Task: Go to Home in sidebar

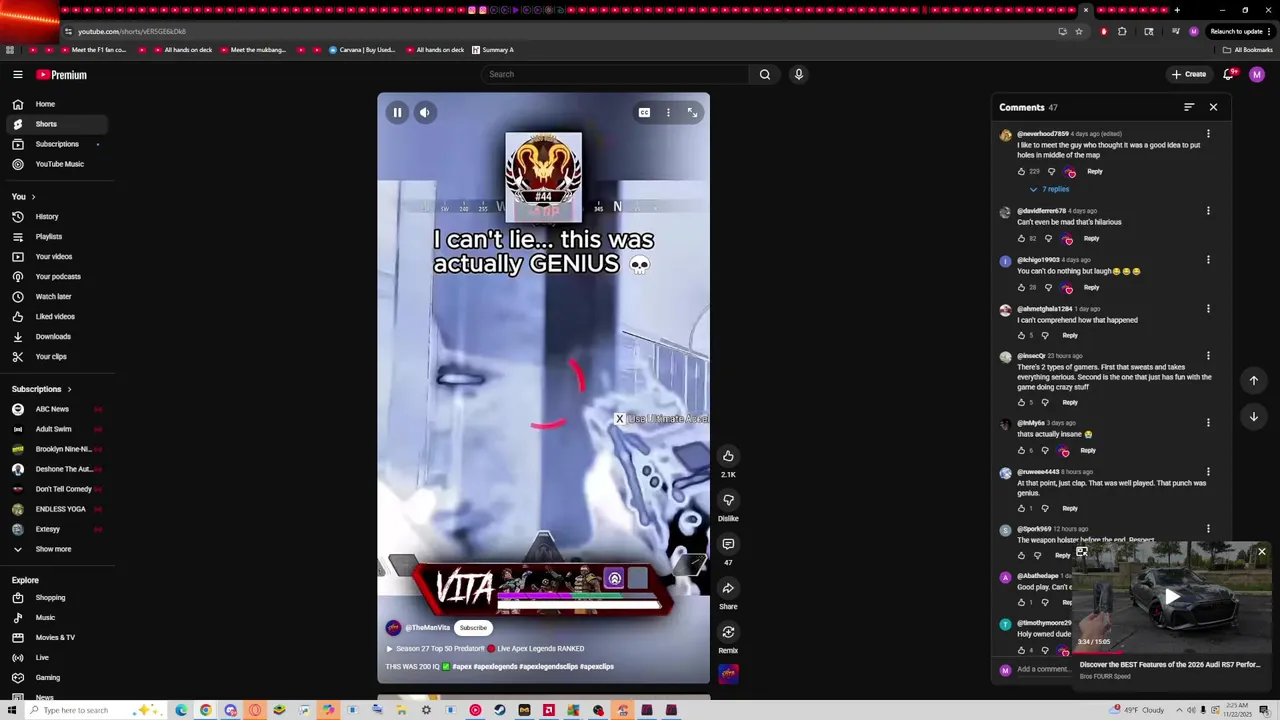Action: [x=58, y=104]
